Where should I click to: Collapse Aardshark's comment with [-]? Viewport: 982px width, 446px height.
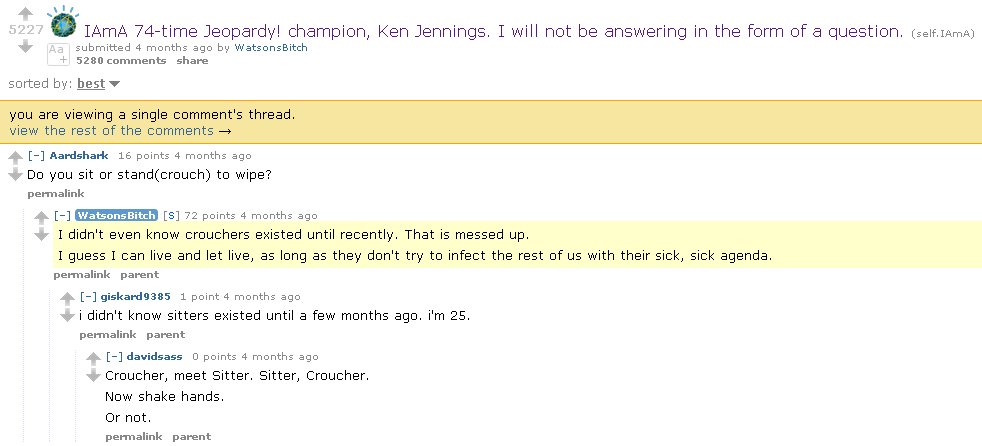(36, 155)
